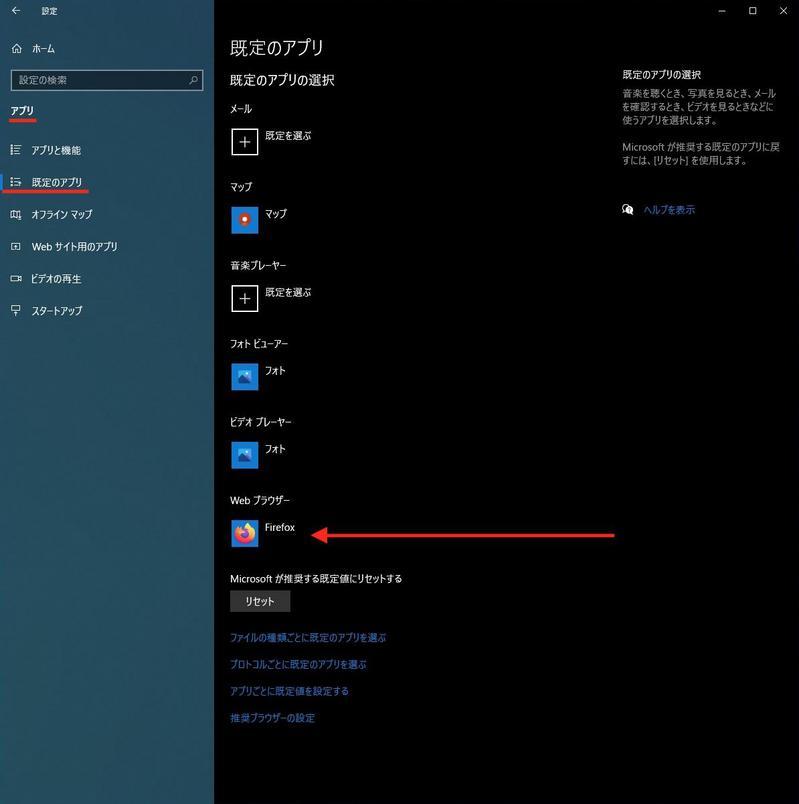Image resolution: width=799 pixels, height=804 pixels.
Task: Click the map icon beside オフライン マップ
Action: coord(16,214)
